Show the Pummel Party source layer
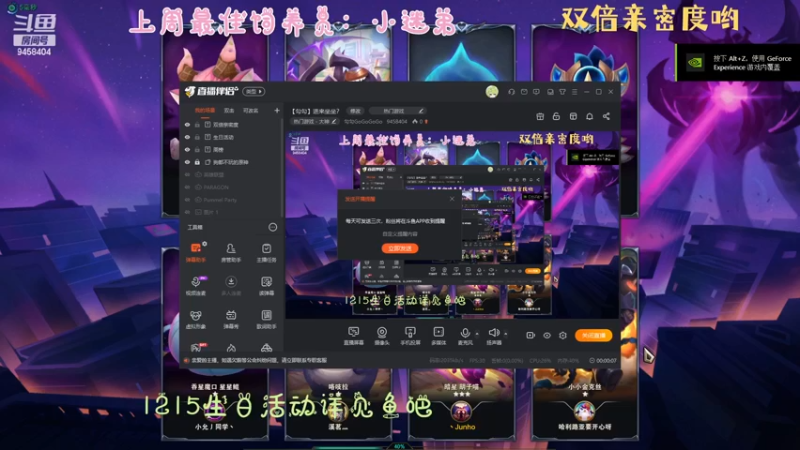The height and width of the screenshot is (450, 800). pos(187,200)
